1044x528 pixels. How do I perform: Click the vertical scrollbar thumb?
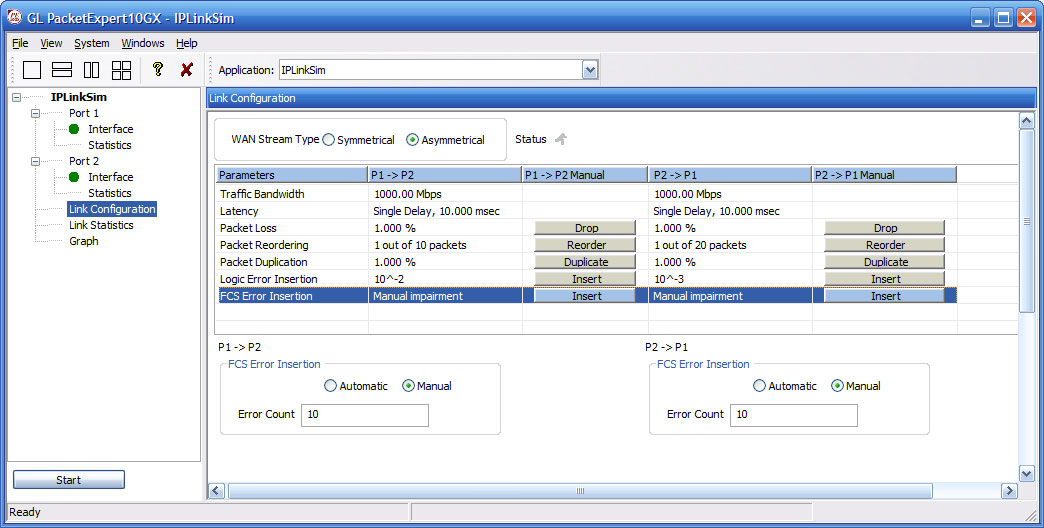point(1026,221)
